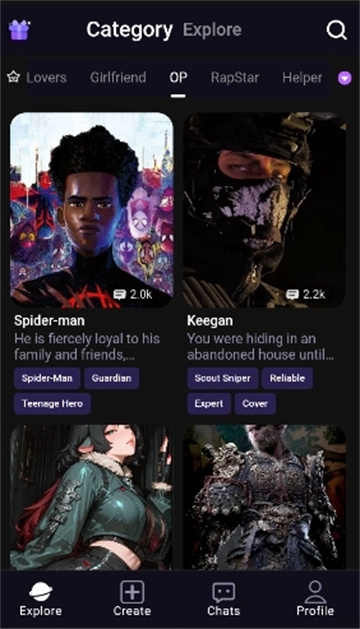Switch to the Explore header tab
The width and height of the screenshot is (360, 629).
pyautogui.click(x=212, y=30)
